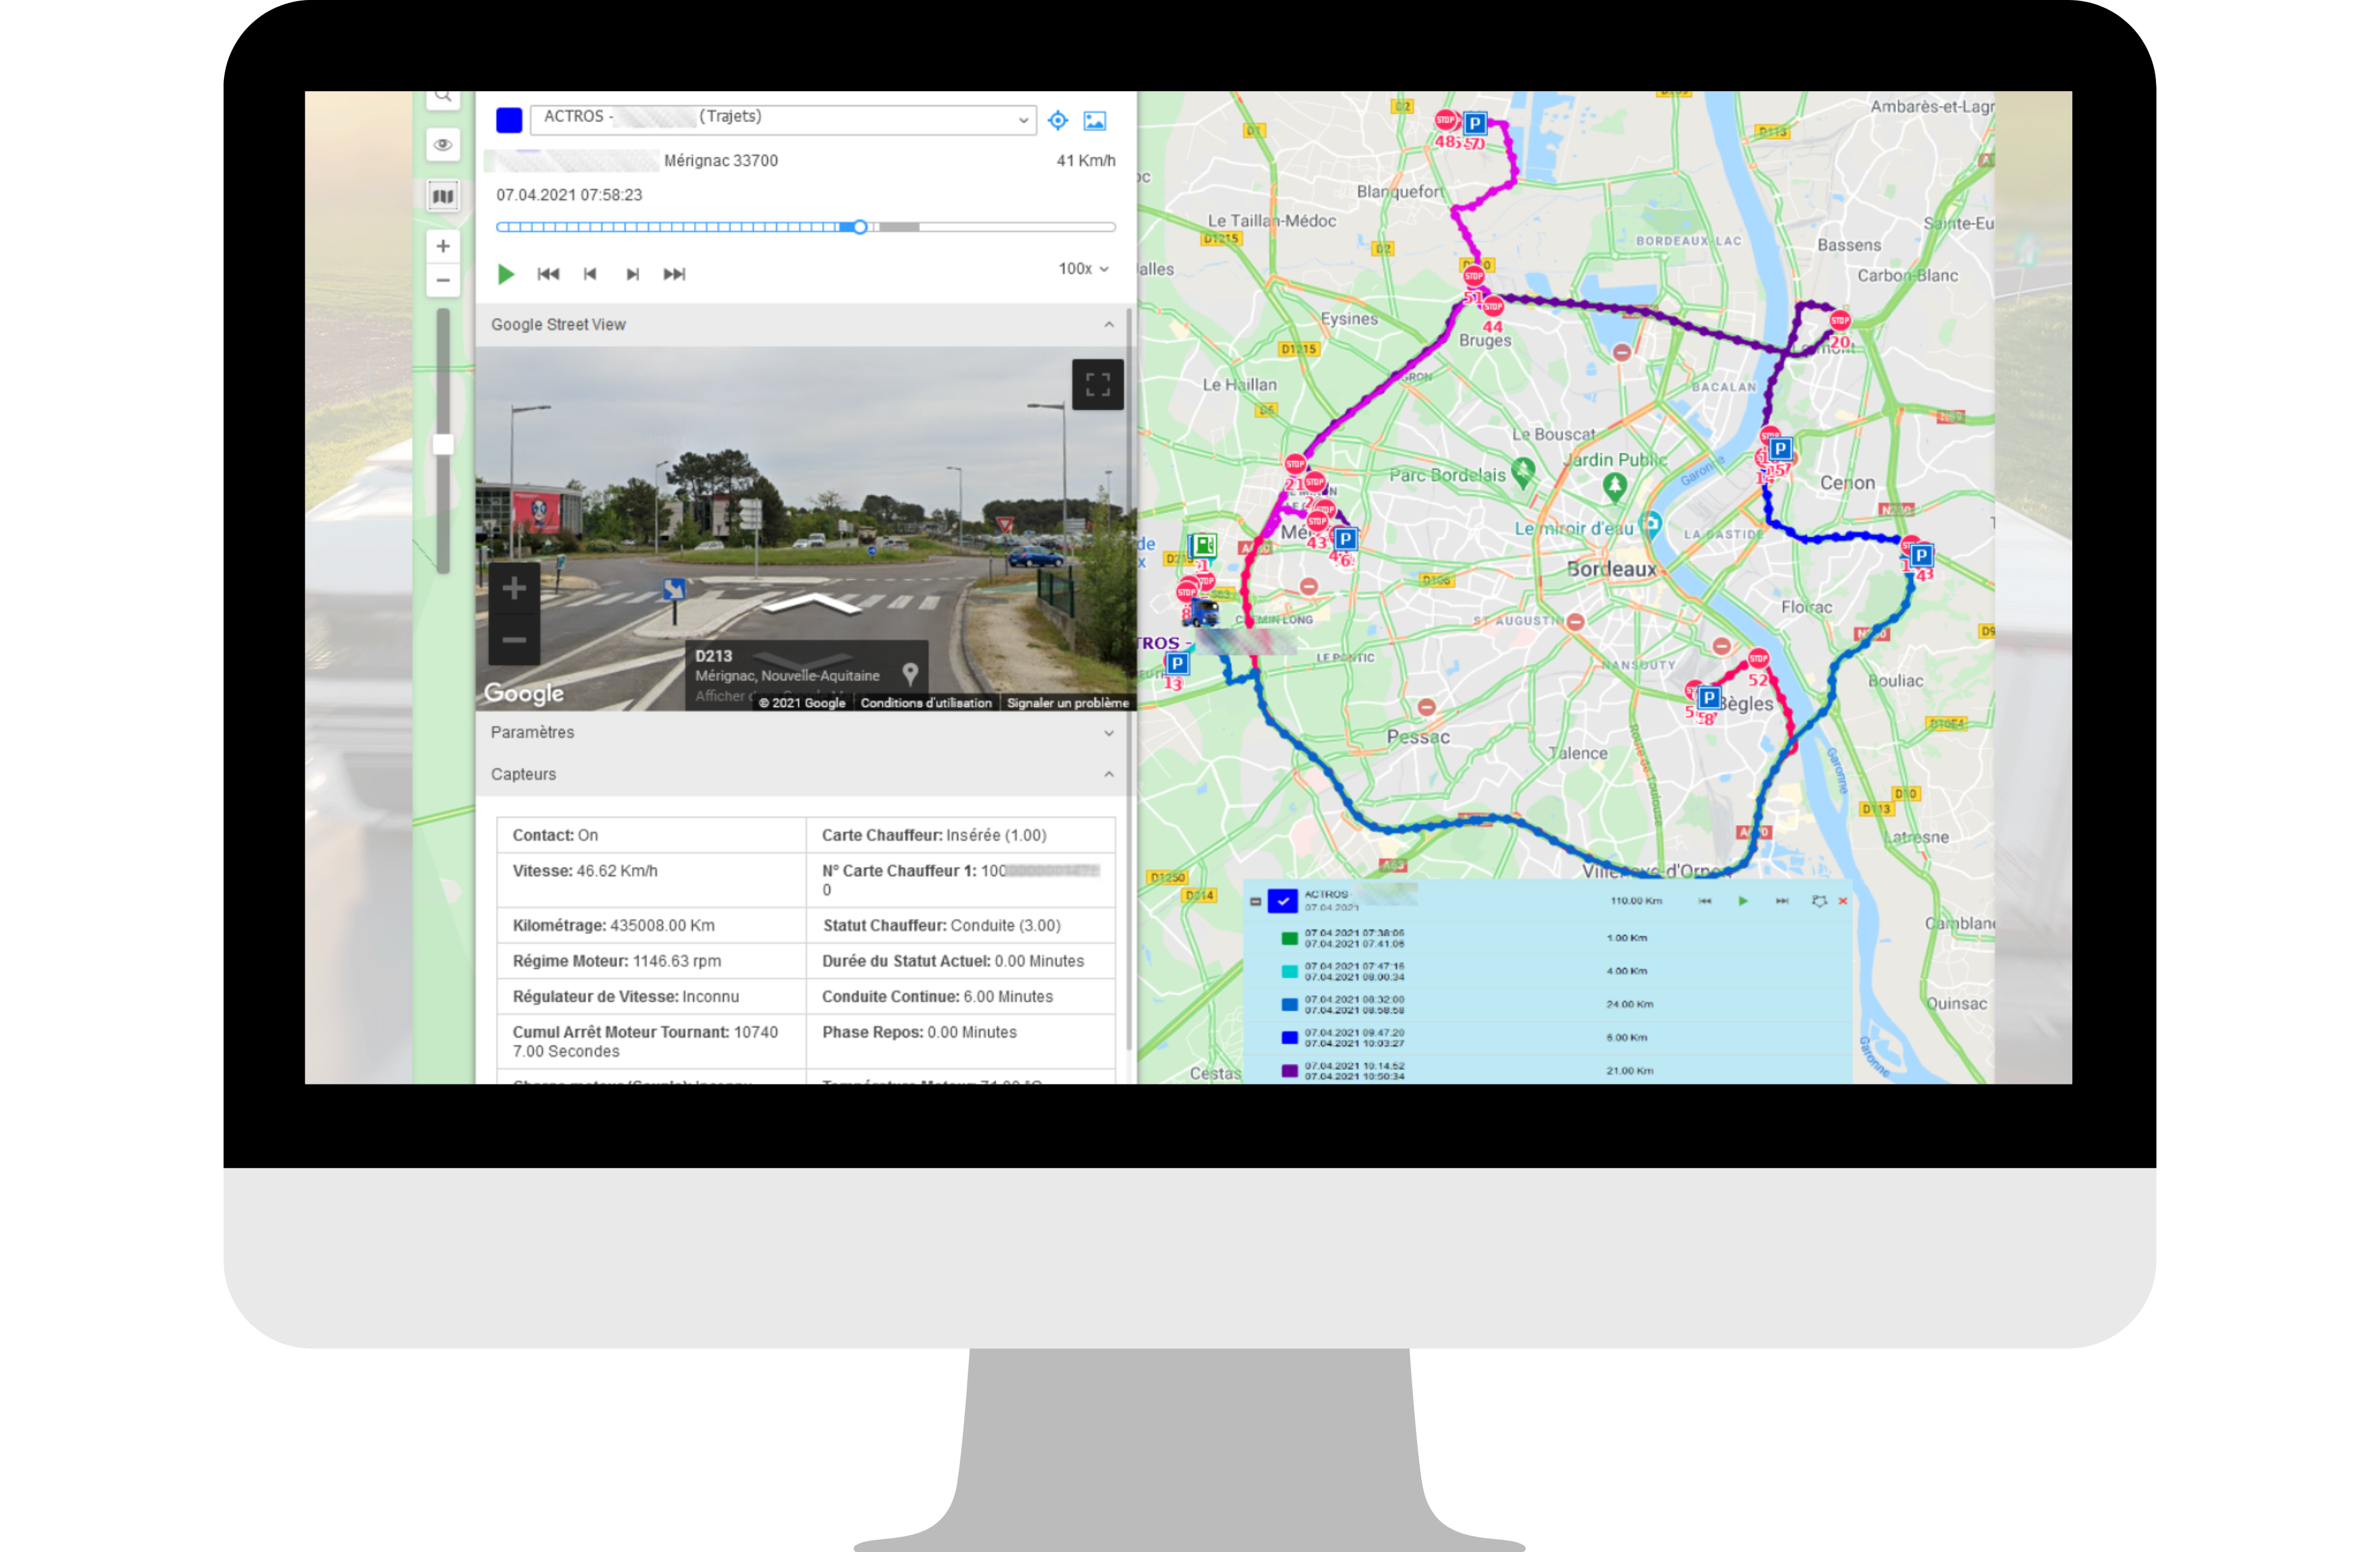Screen dimensions: 2380x1552
Task: Open the ACTROS (Trajets) vehicle dropdown
Action: click(783, 119)
